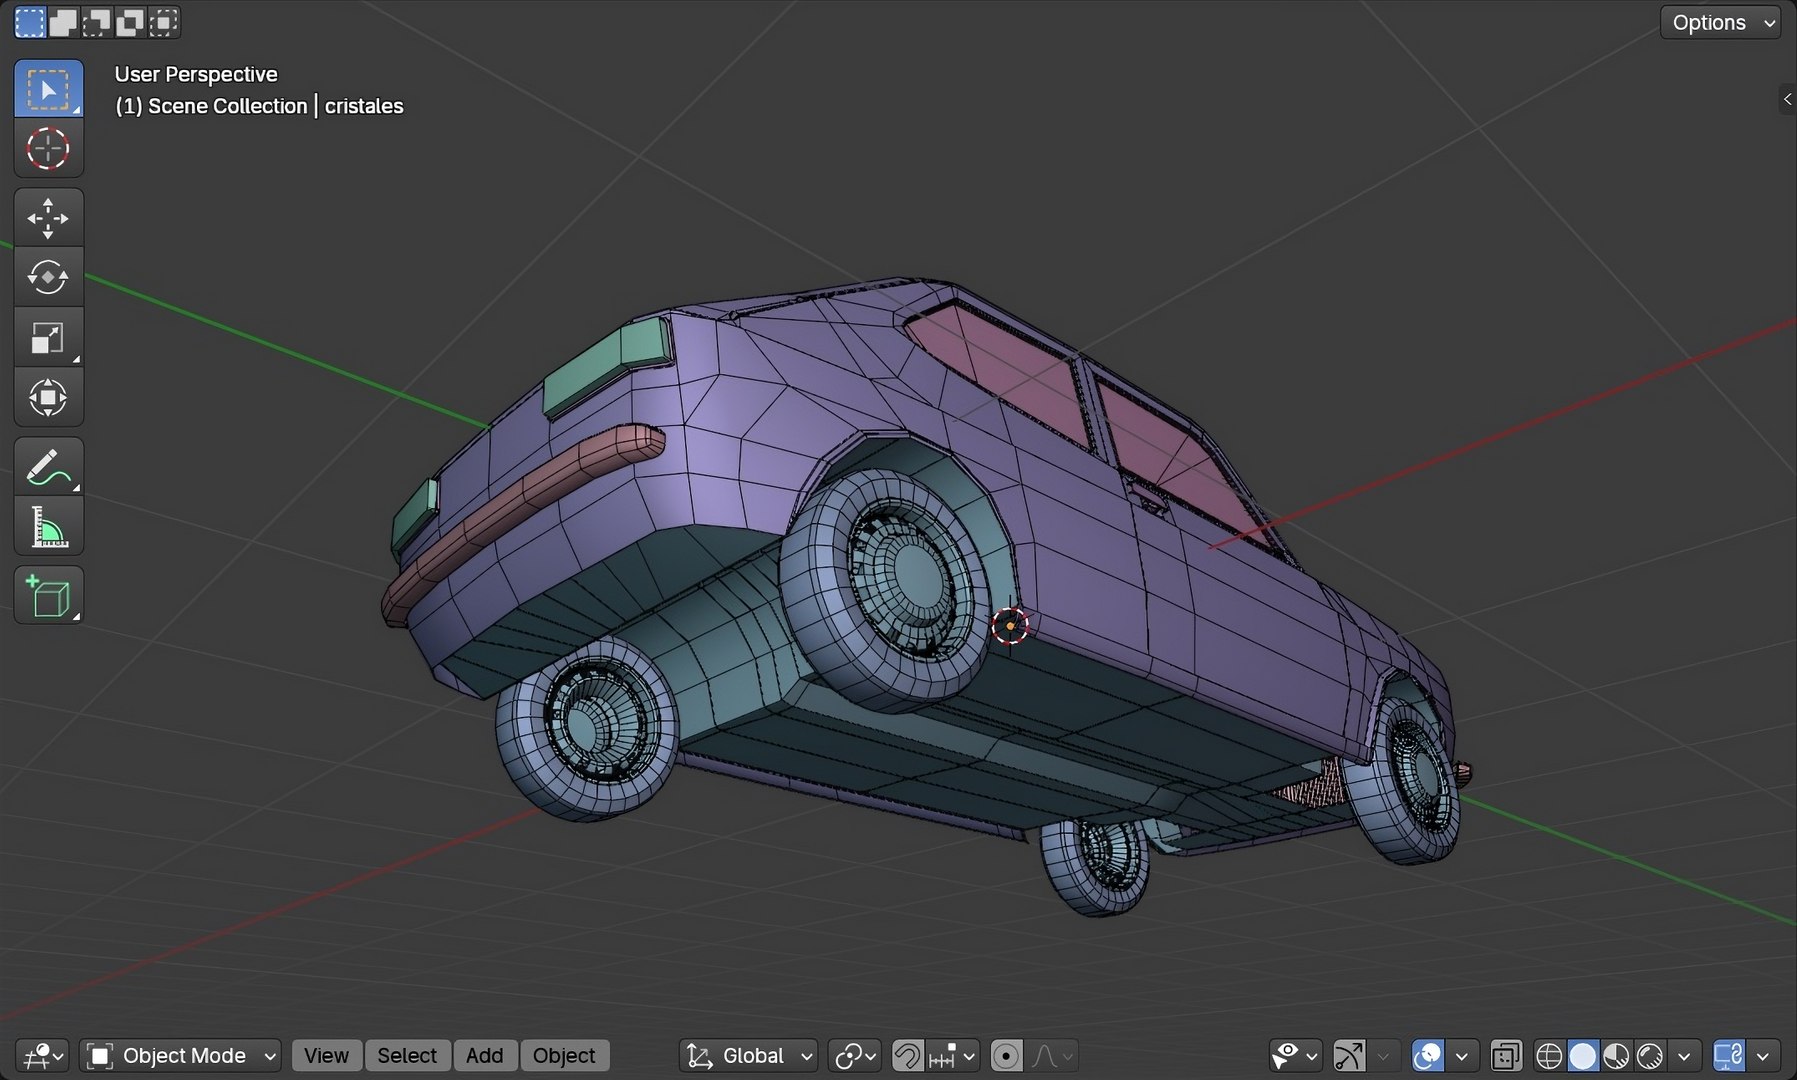Switch to rendered viewport shading
1797x1080 pixels.
point(1650,1055)
